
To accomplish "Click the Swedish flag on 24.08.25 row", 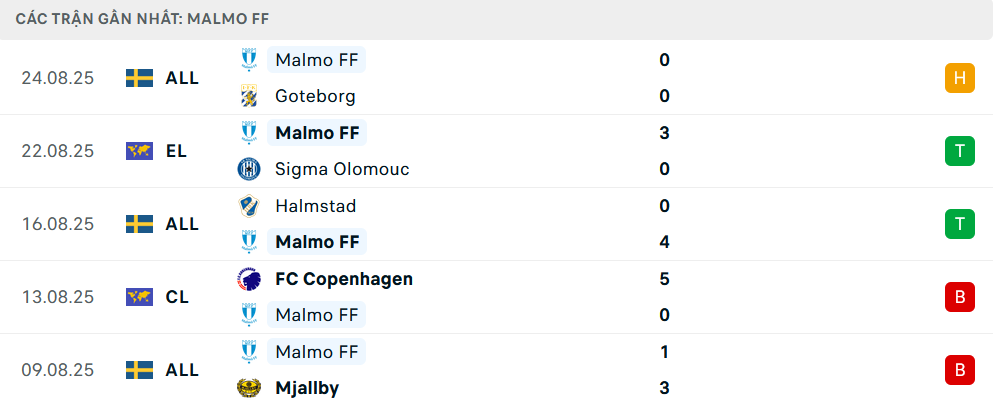I will tap(139, 78).
